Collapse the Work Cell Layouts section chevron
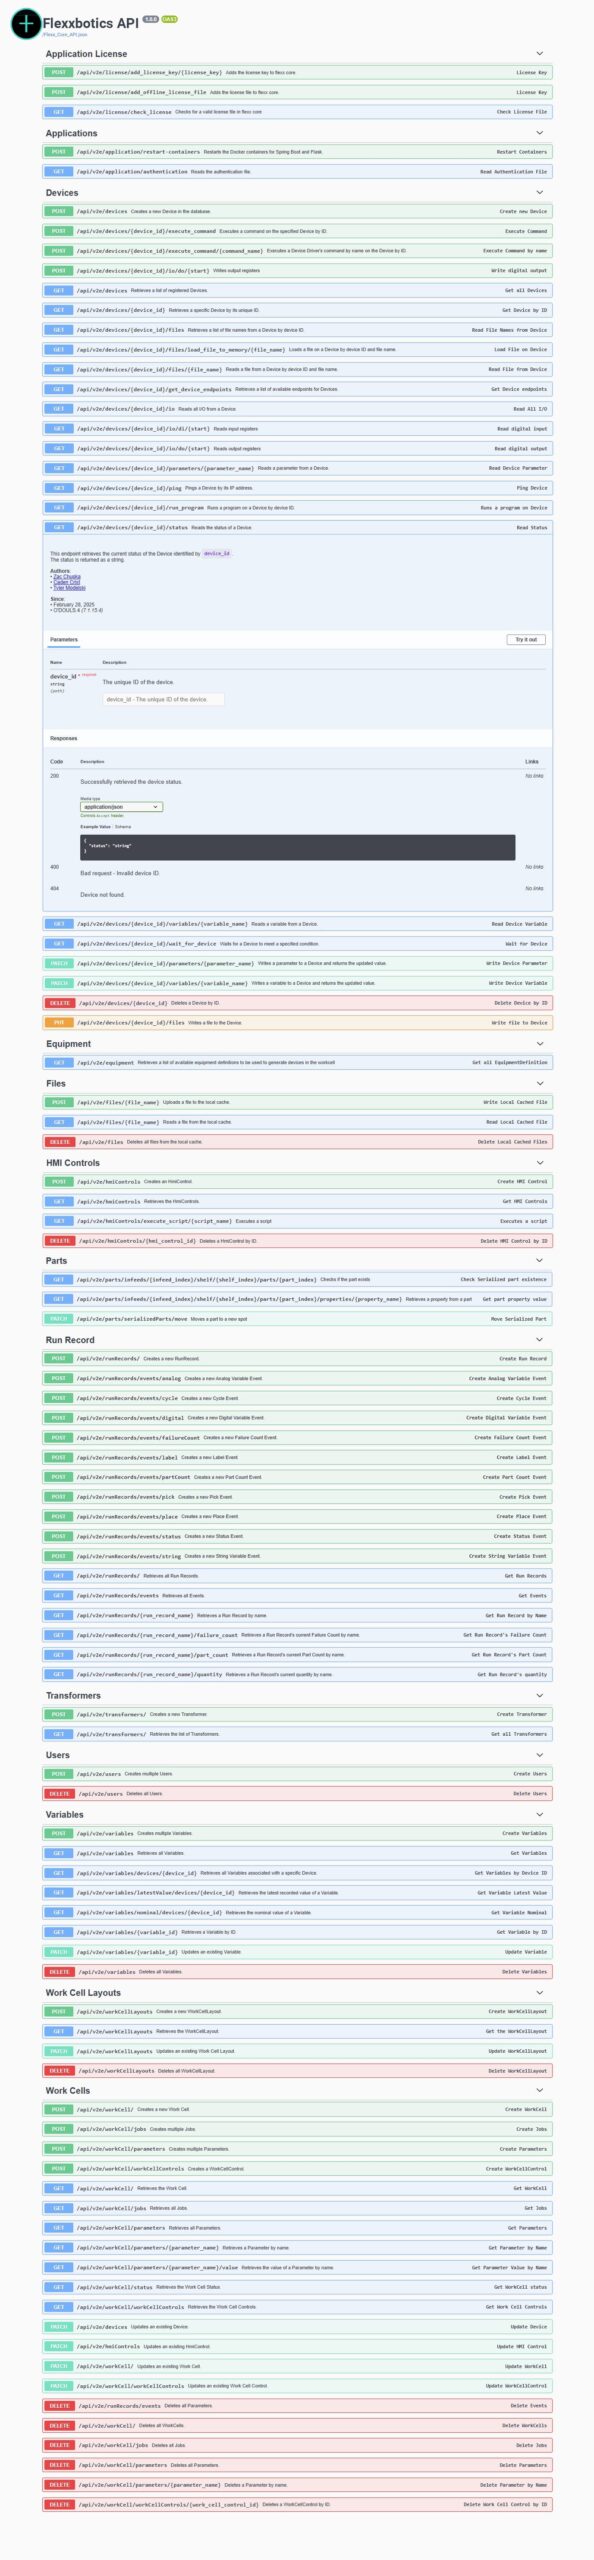Screen dimensions: 594x2560 coord(540,1992)
